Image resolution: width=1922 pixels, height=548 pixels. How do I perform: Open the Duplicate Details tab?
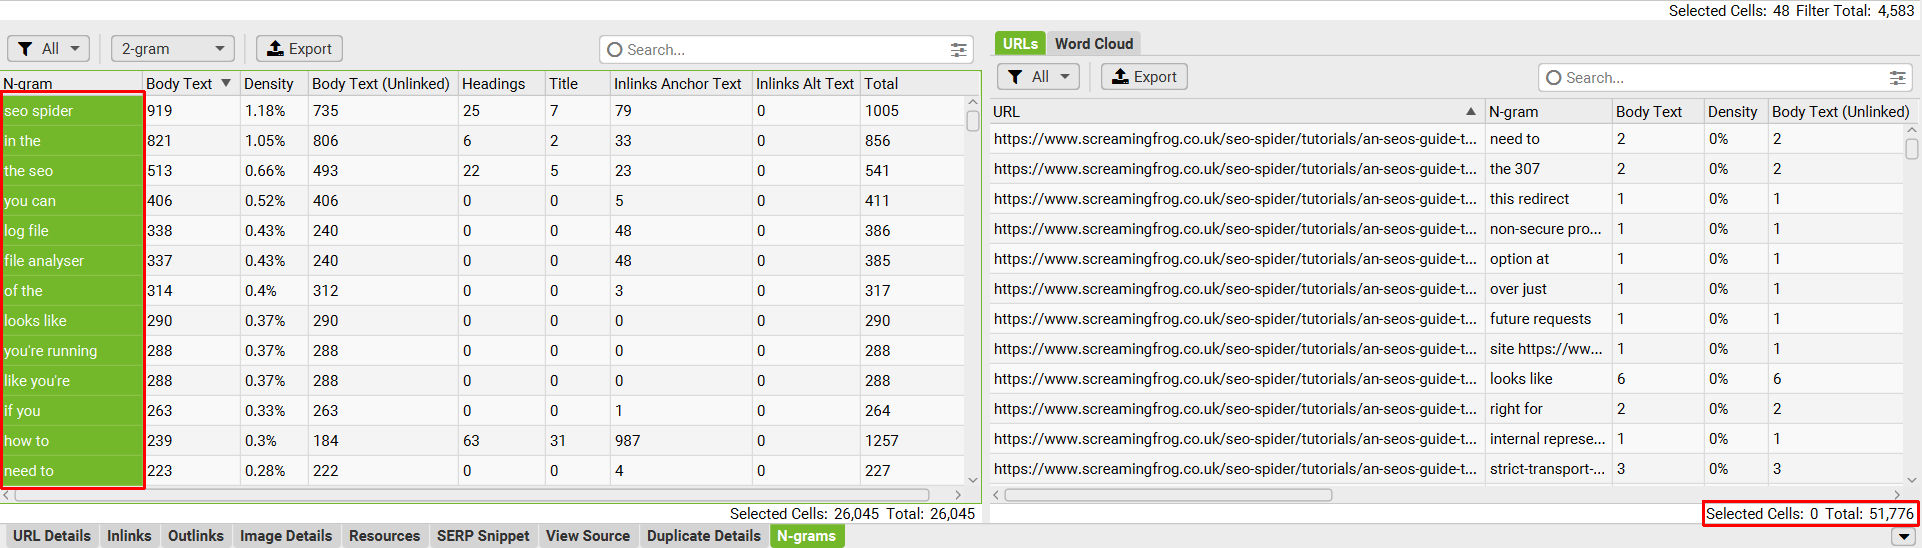(704, 536)
